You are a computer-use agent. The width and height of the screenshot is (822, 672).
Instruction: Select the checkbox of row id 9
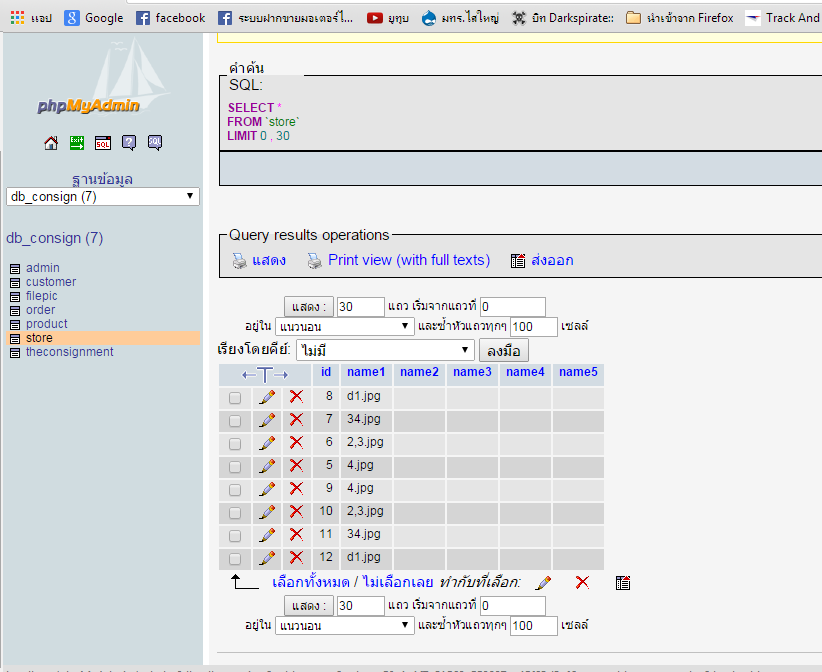click(235, 490)
